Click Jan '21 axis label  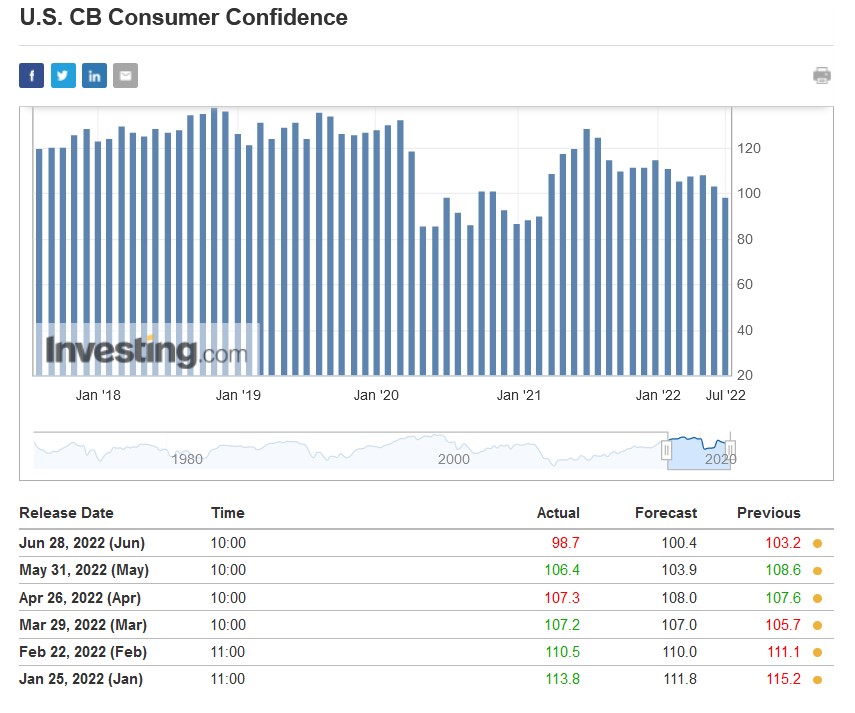tap(519, 395)
